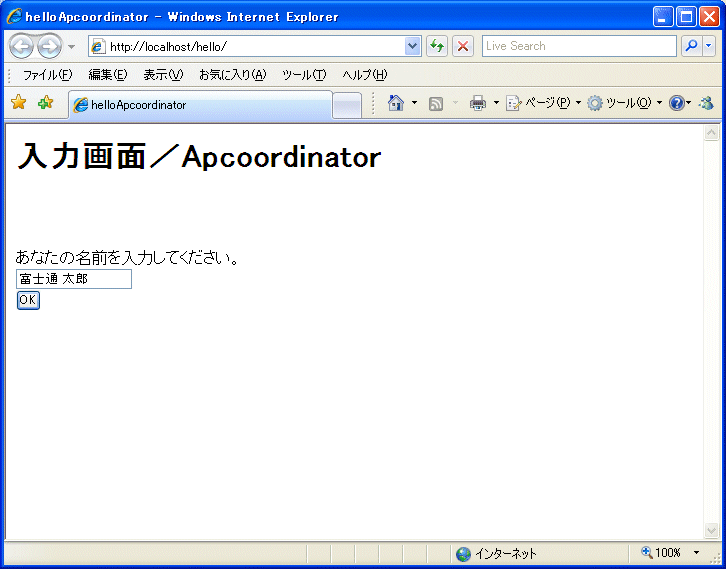Click the green Refresh page icon
The width and height of the screenshot is (726, 569).
(x=437, y=46)
